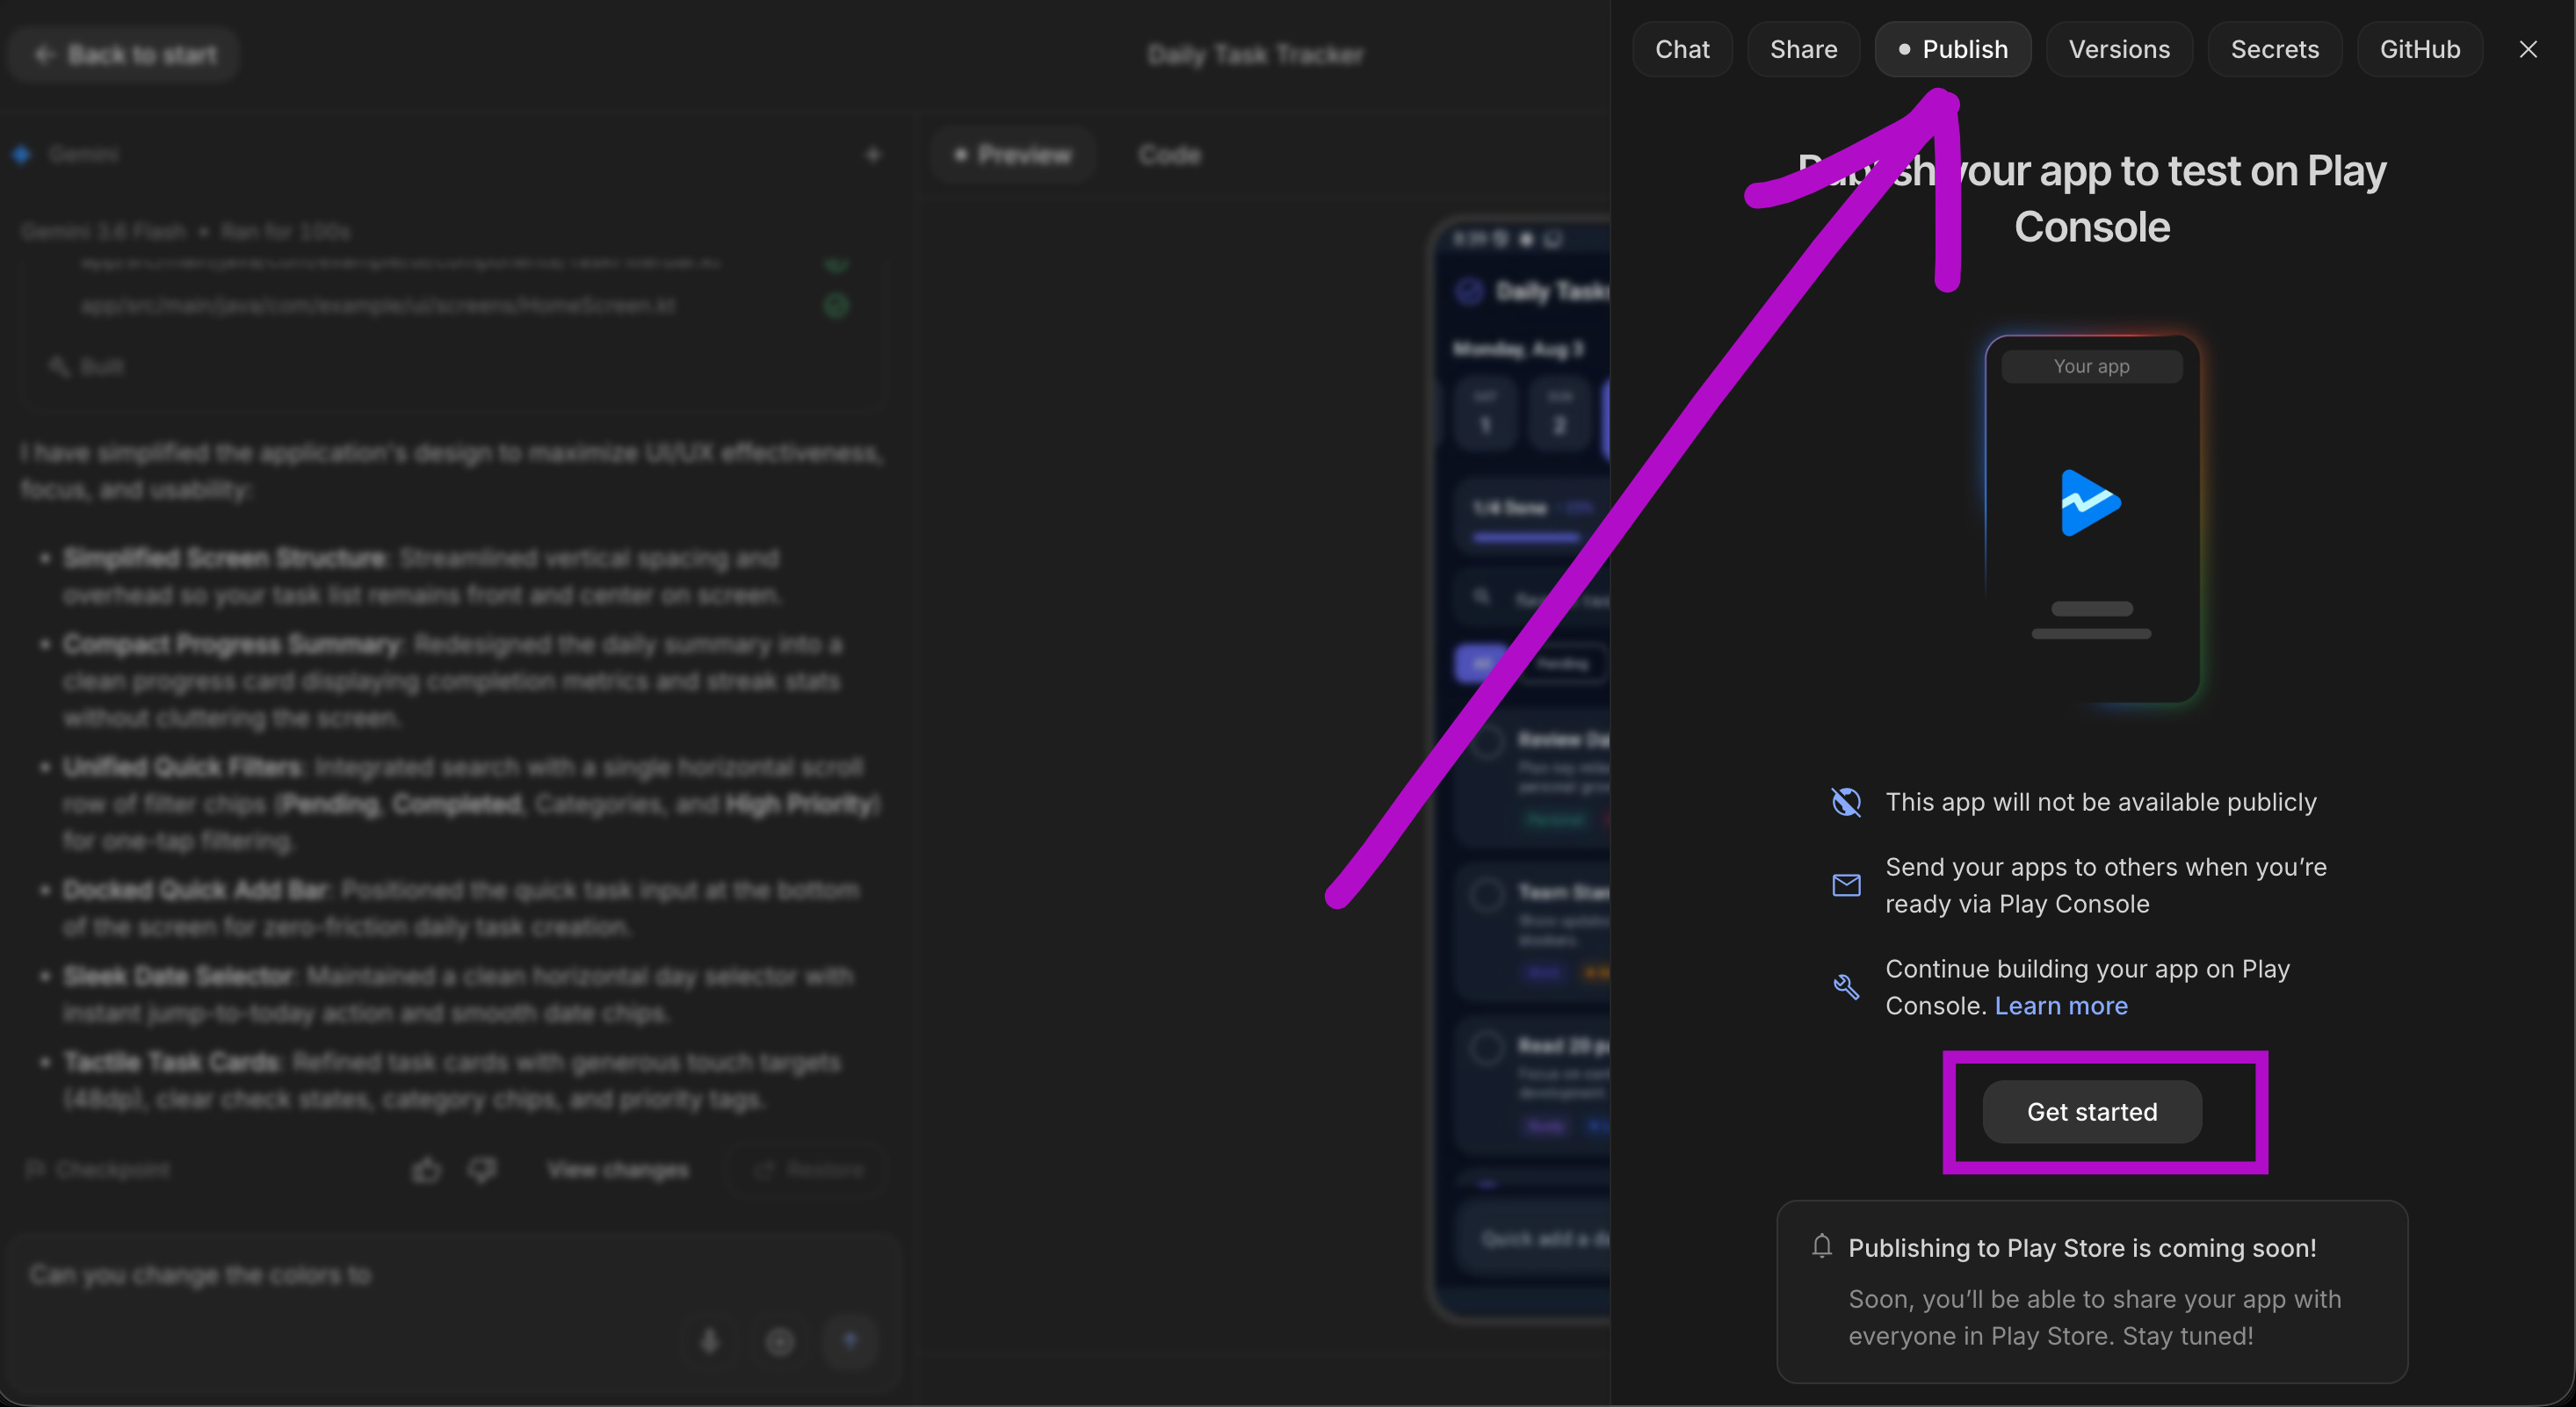Click the envelope icon beside Send your apps

click(1846, 885)
